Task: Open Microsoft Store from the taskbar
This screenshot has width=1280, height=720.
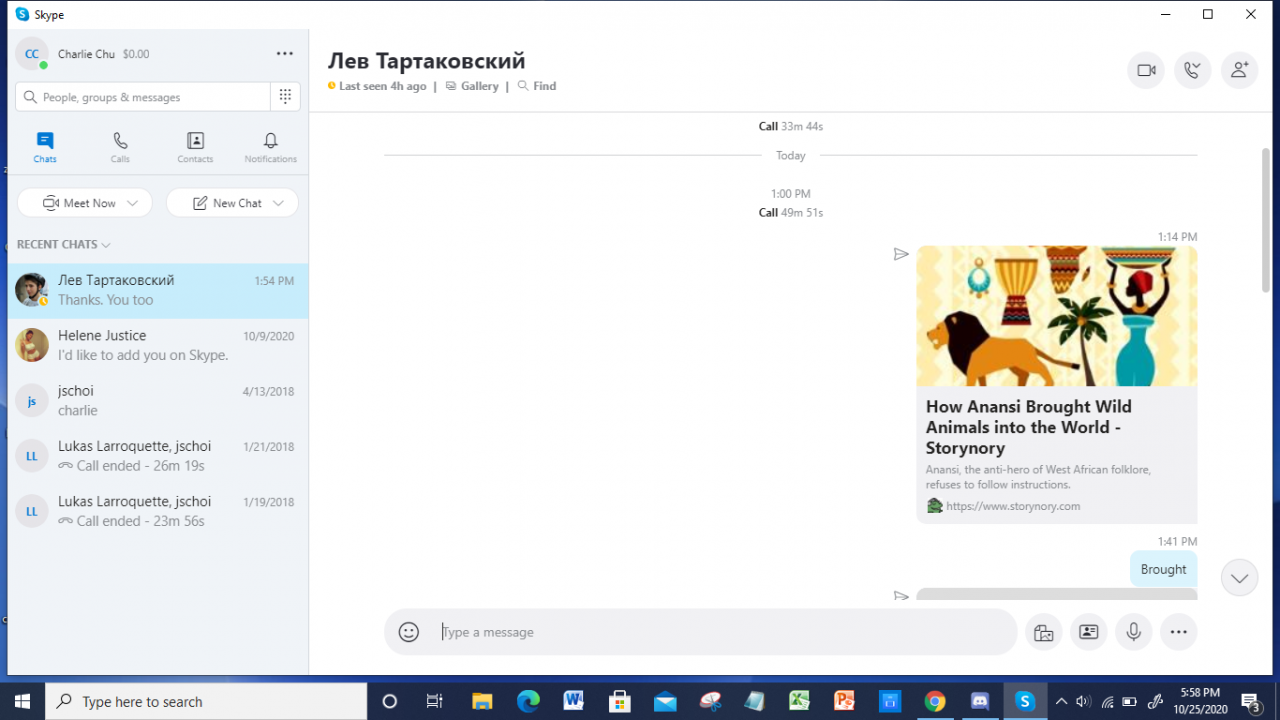Action: tap(618, 701)
